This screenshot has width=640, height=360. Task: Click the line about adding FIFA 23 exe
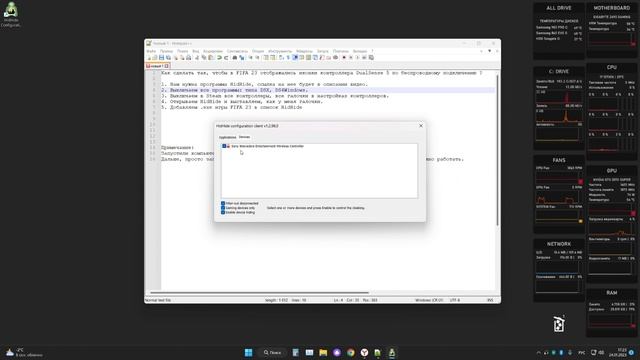point(231,107)
